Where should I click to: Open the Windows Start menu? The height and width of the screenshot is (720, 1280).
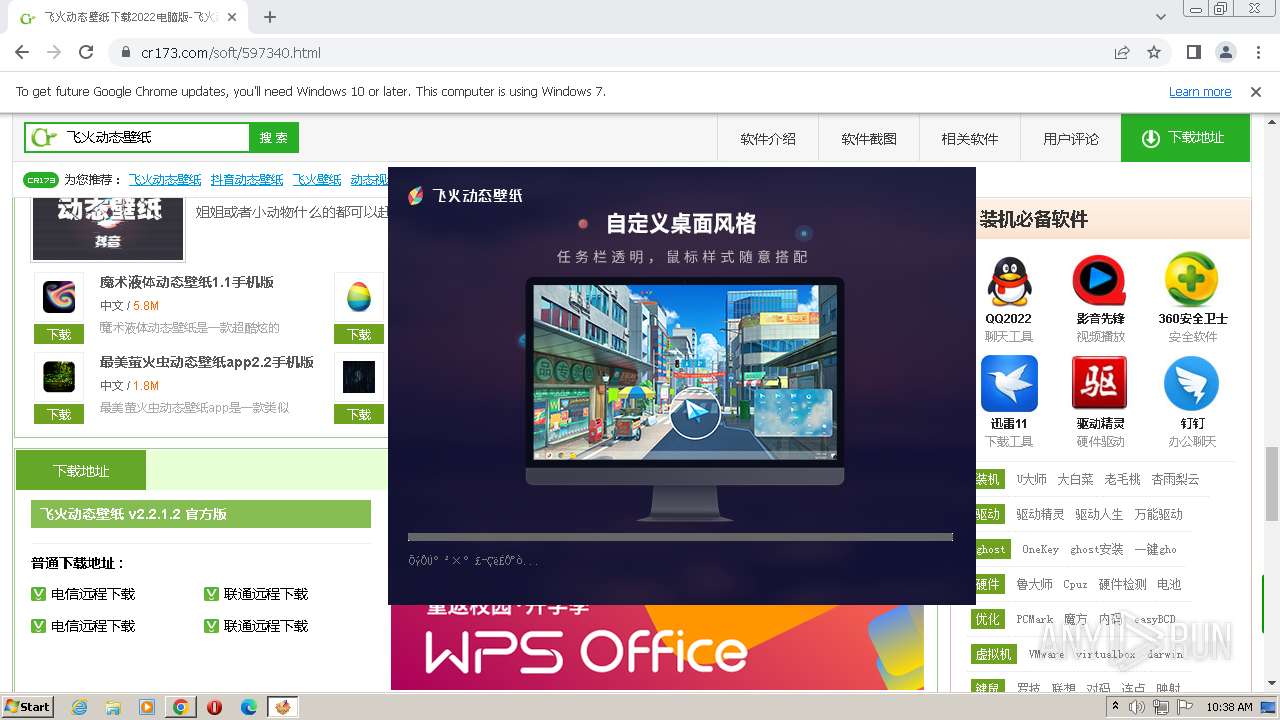tap(28, 707)
